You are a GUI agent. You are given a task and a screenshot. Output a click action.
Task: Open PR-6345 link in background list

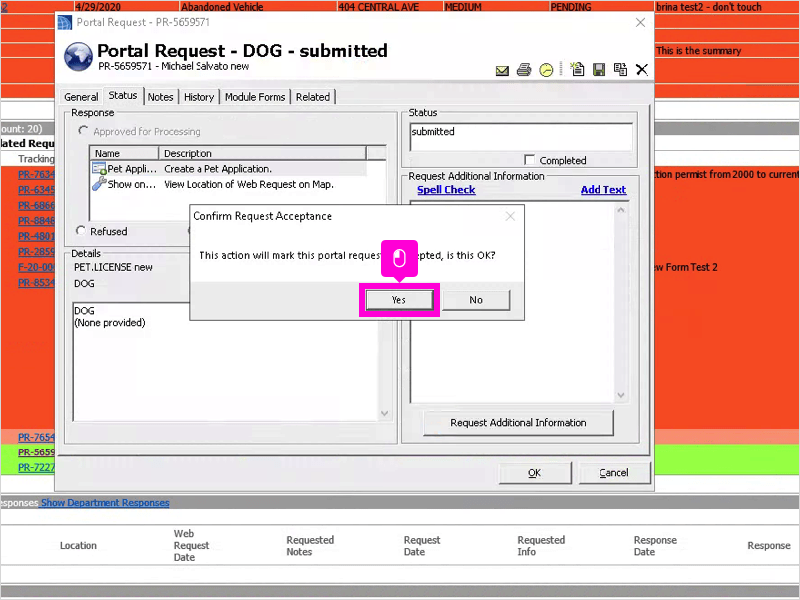[x=36, y=190]
